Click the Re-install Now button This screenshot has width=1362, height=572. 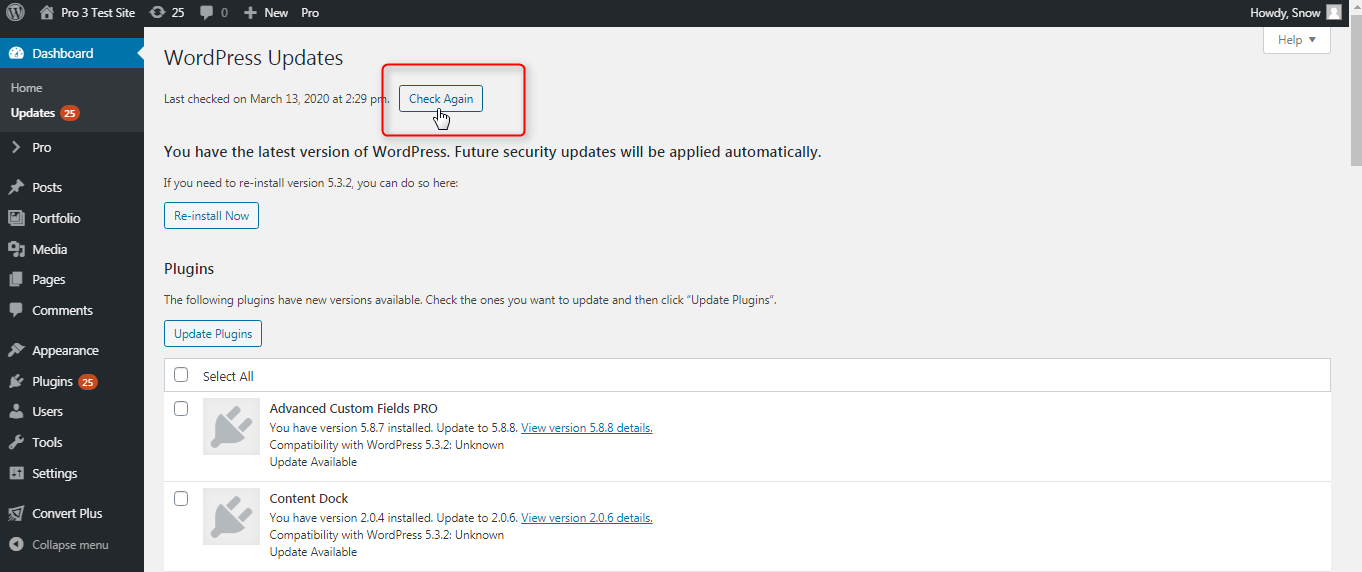click(211, 216)
